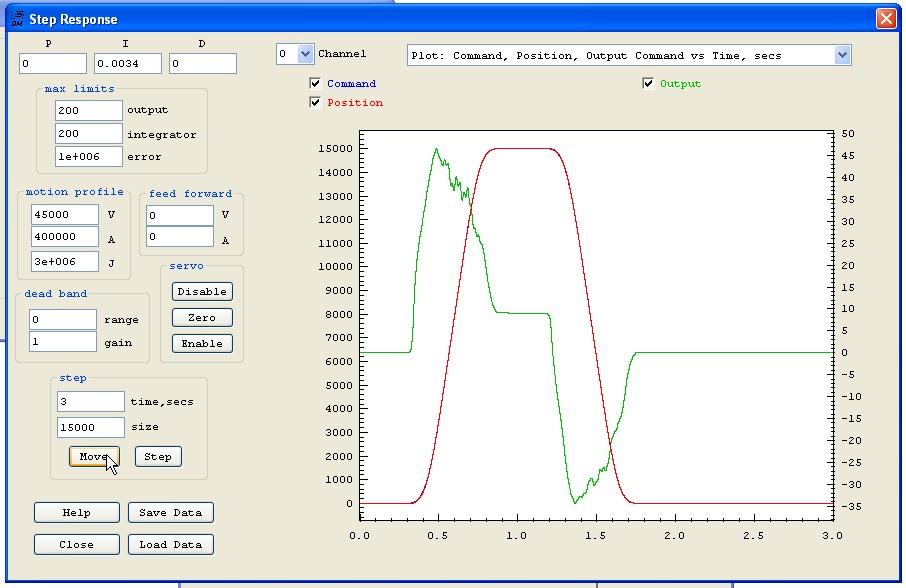Select the I gain field showing 0.0034
This screenshot has height=588, width=906.
(127, 64)
